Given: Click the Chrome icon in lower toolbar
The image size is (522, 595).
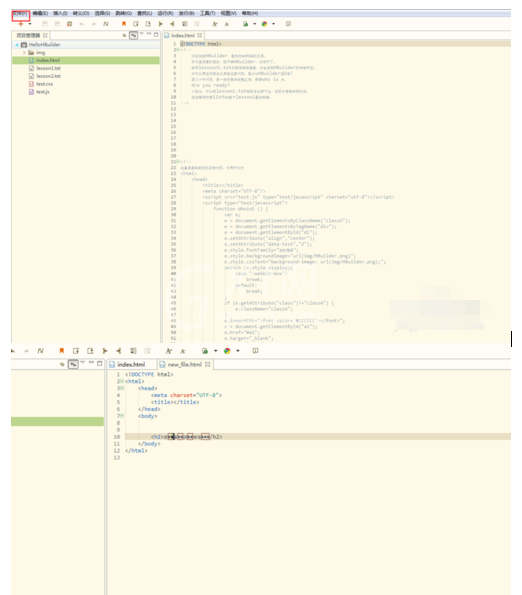Looking at the screenshot, I should [x=227, y=351].
